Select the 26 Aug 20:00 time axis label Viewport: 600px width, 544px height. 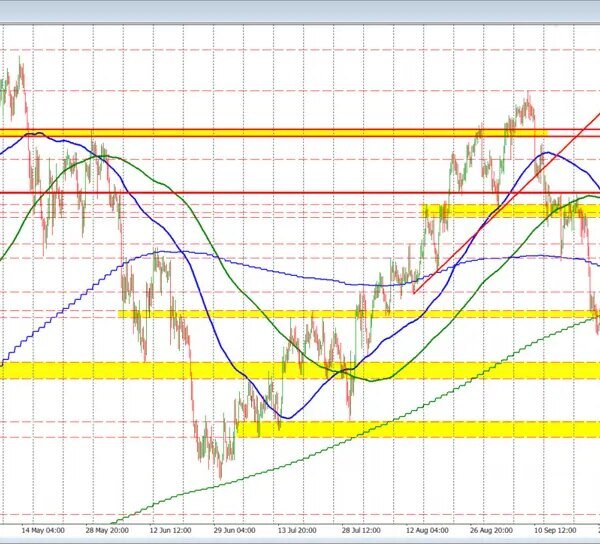click(x=491, y=531)
